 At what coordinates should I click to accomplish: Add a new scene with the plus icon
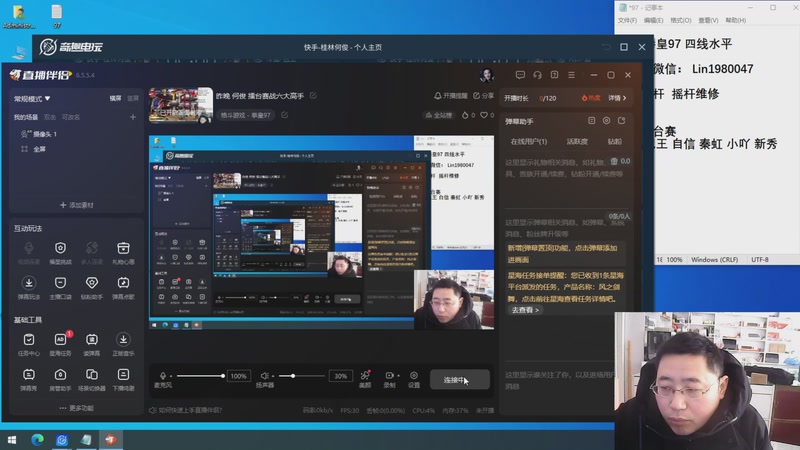133,117
